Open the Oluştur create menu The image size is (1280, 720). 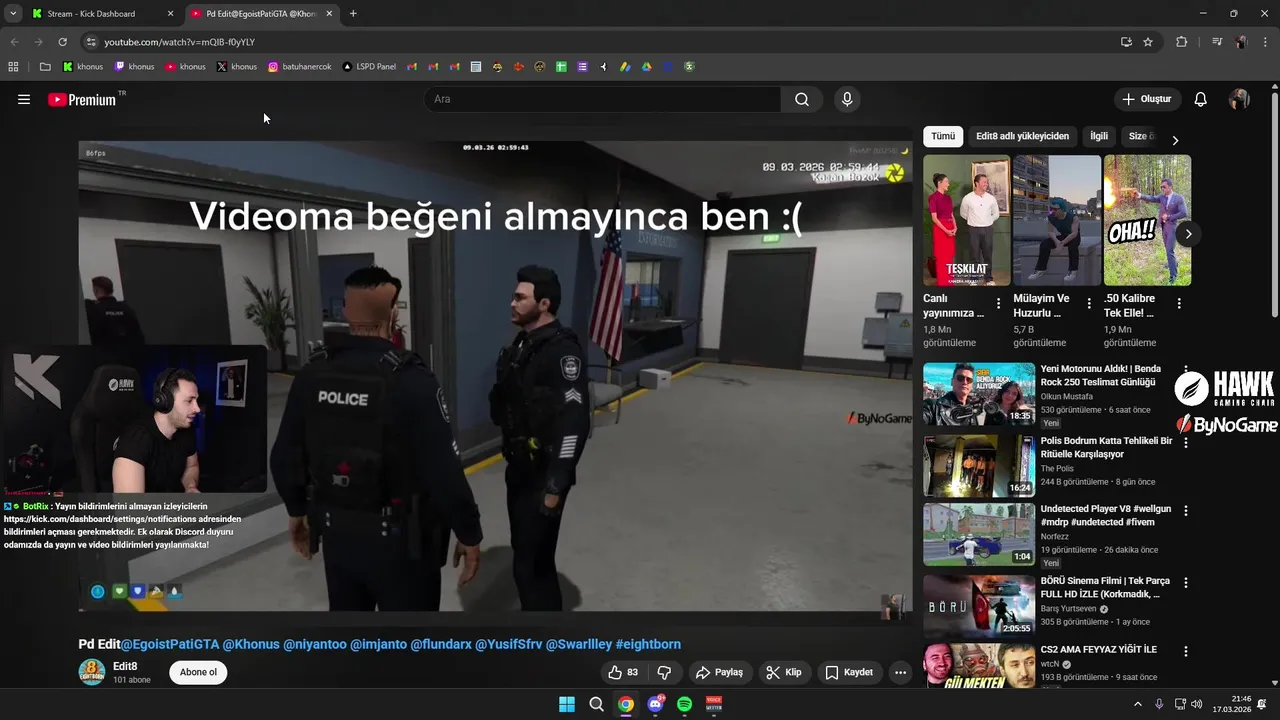click(1146, 99)
